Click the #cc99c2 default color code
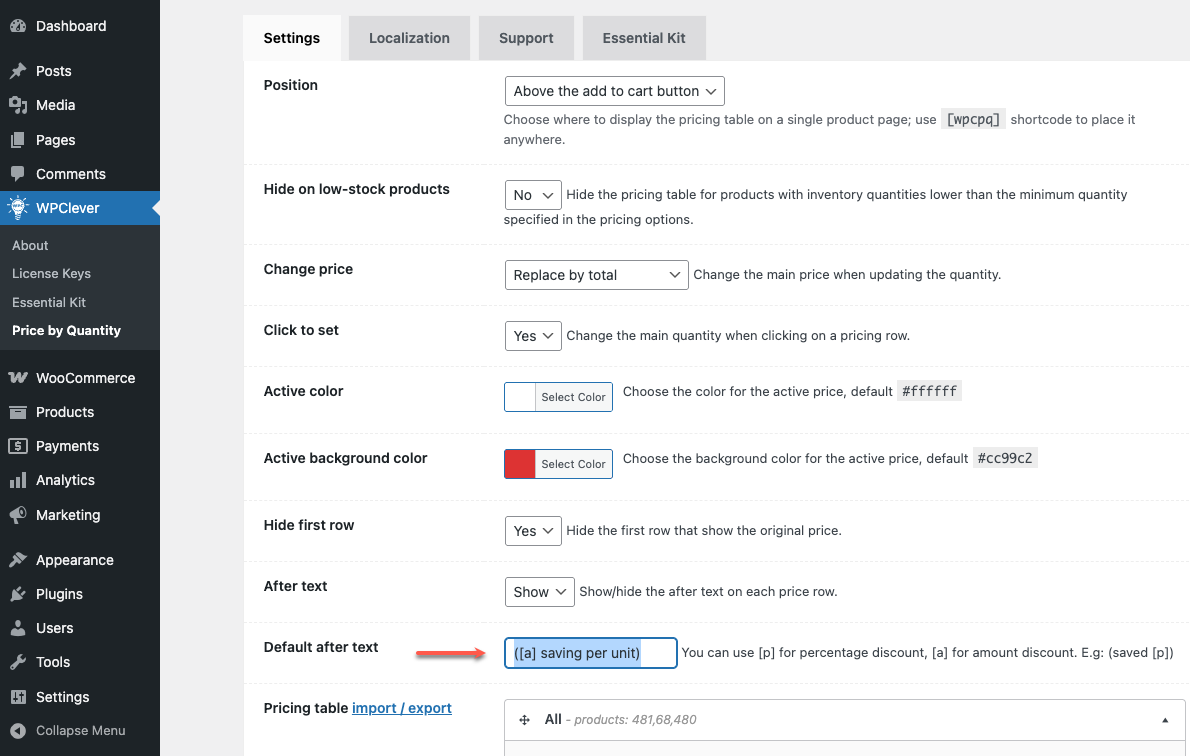Screen dimensions: 1190x756 click(x=1005, y=458)
